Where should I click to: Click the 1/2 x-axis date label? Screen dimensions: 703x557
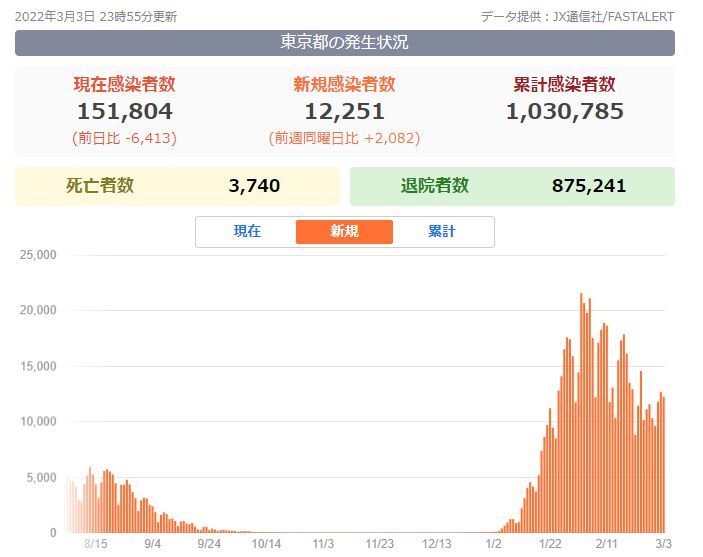coord(493,544)
